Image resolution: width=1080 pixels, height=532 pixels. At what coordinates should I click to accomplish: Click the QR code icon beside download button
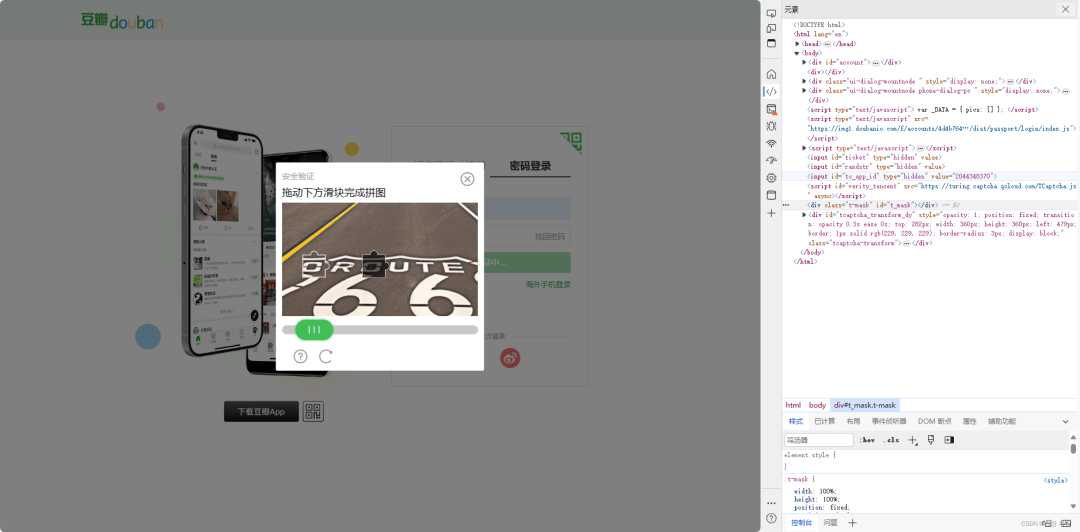[x=313, y=411]
